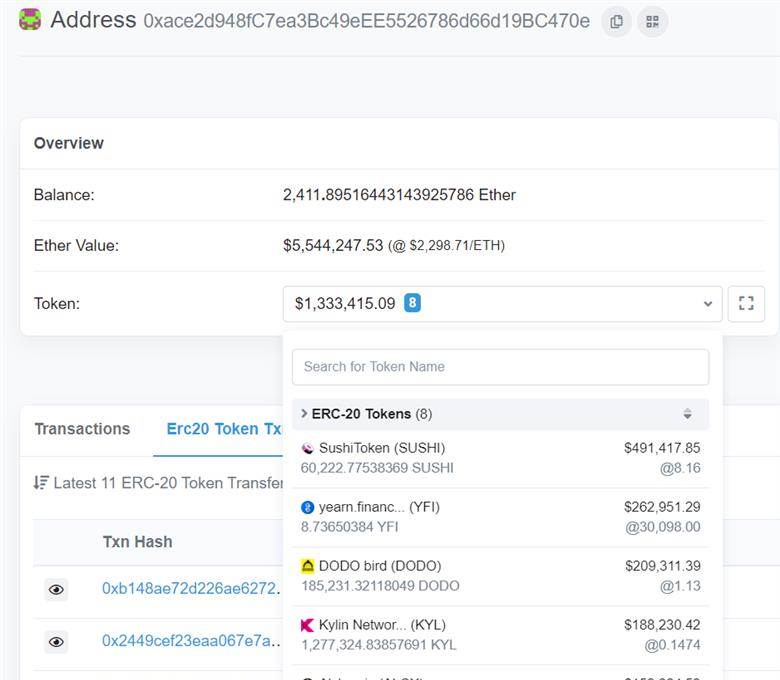
Task: Sort ERC-20 tokens list order
Action: tap(687, 414)
